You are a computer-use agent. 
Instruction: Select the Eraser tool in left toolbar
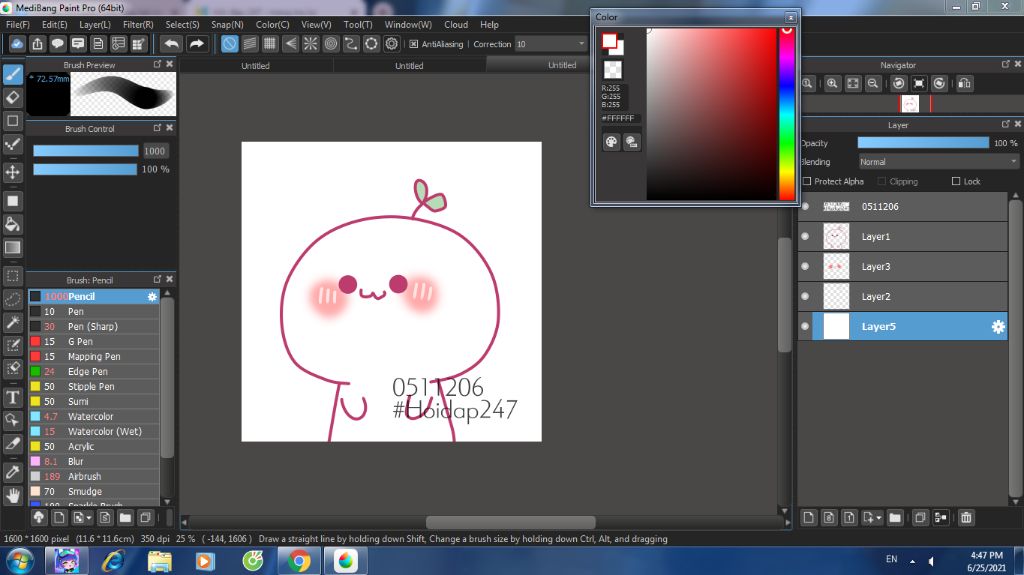pos(13,97)
